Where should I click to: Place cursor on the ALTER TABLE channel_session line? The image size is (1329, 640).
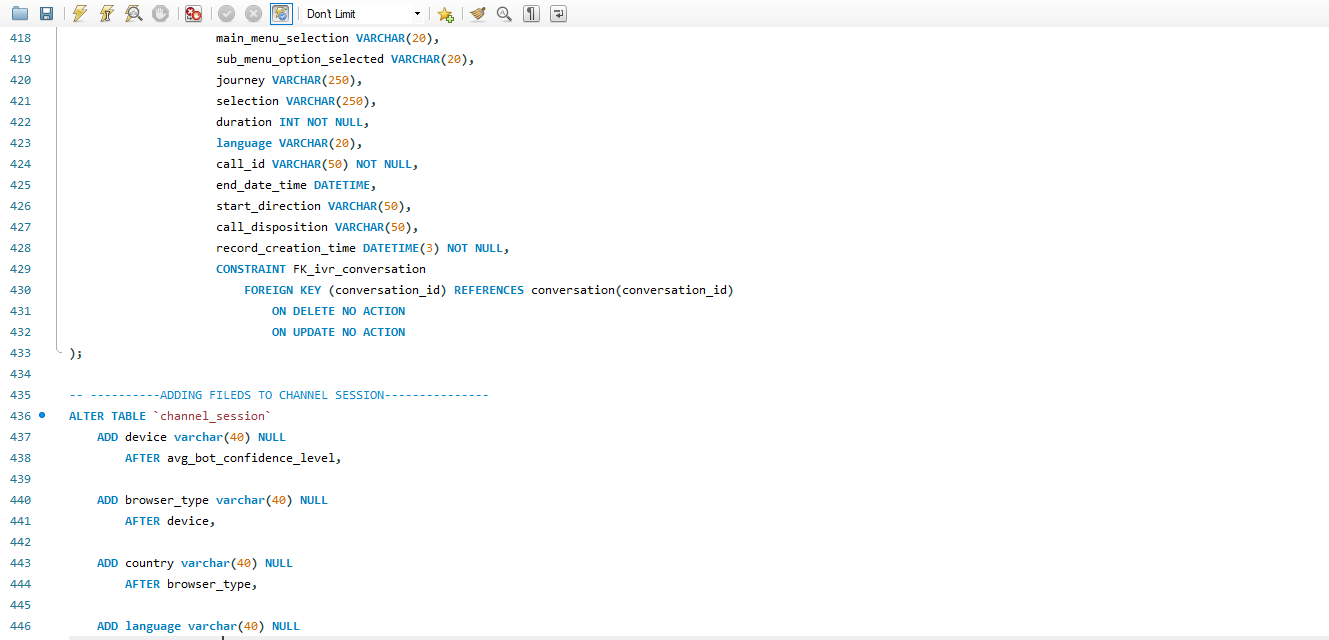coord(170,416)
